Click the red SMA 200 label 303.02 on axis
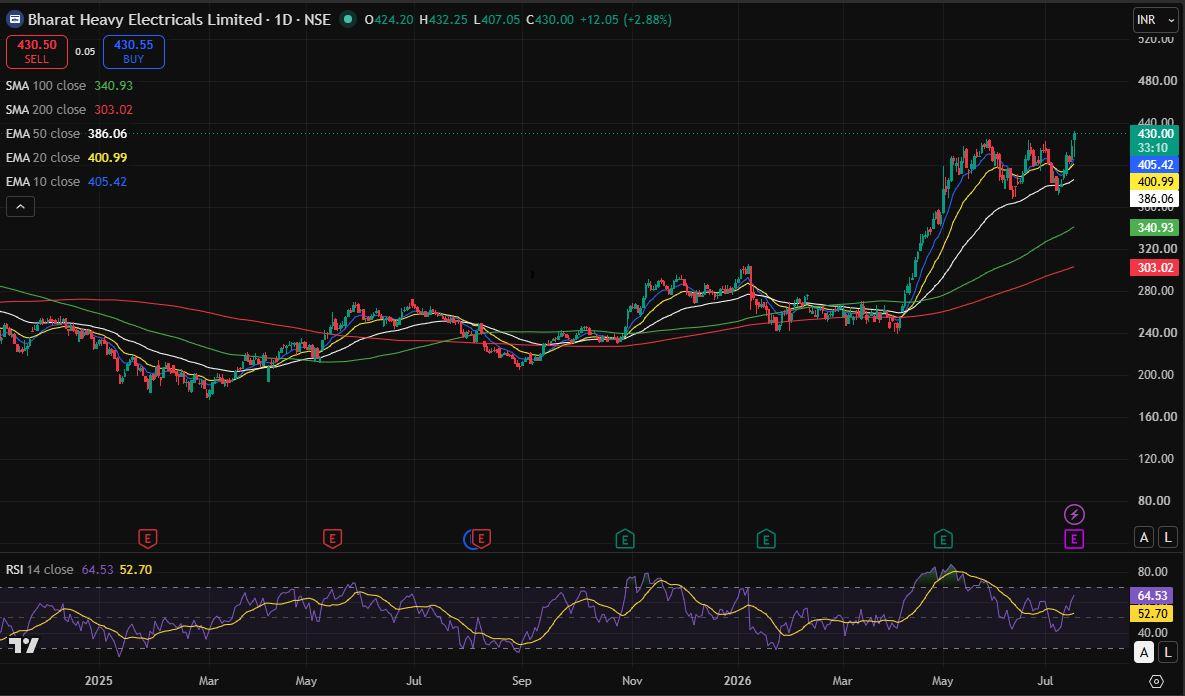1185x696 pixels. [x=1154, y=268]
